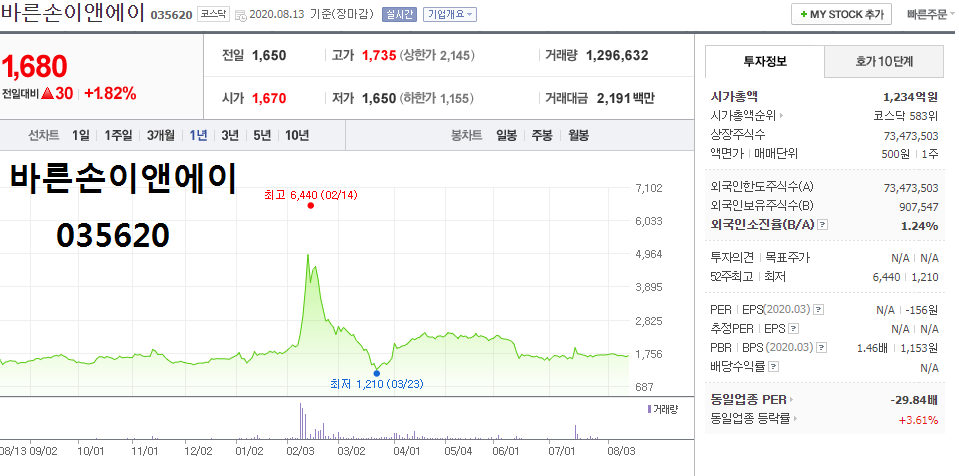This screenshot has width=959, height=476.
Task: Click help icon next to 배당수익률
Action: coord(774,366)
